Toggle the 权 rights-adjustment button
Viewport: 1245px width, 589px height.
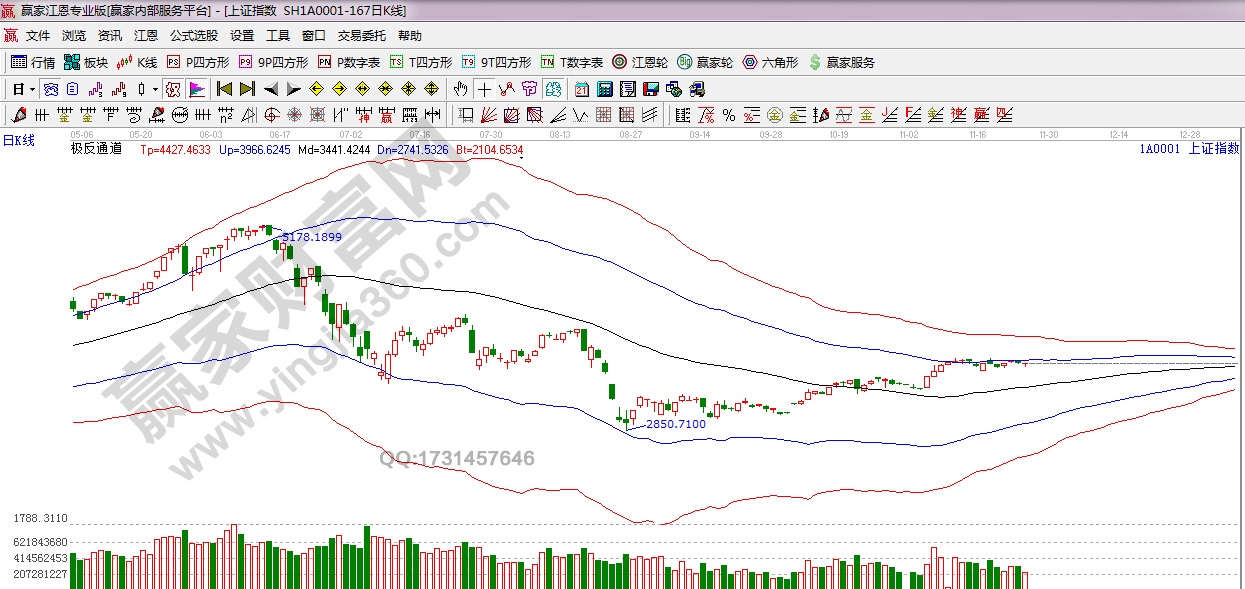coord(173,89)
